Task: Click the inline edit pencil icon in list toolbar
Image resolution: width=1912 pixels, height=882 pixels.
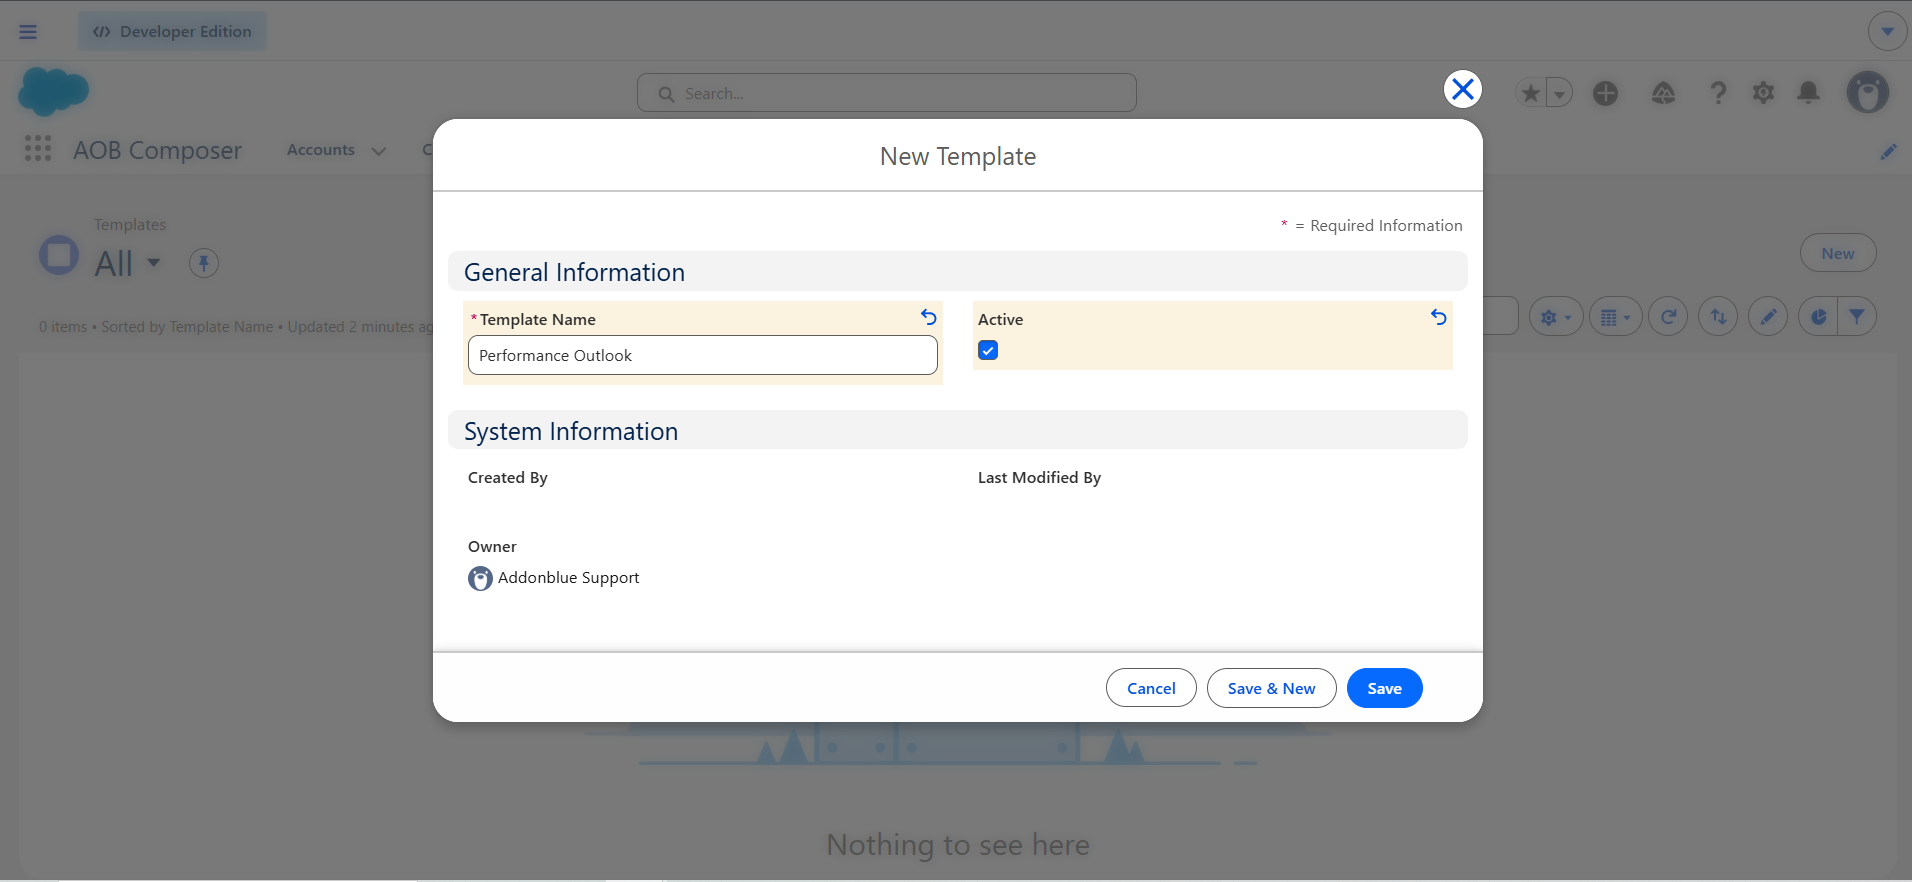Action: point(1768,317)
